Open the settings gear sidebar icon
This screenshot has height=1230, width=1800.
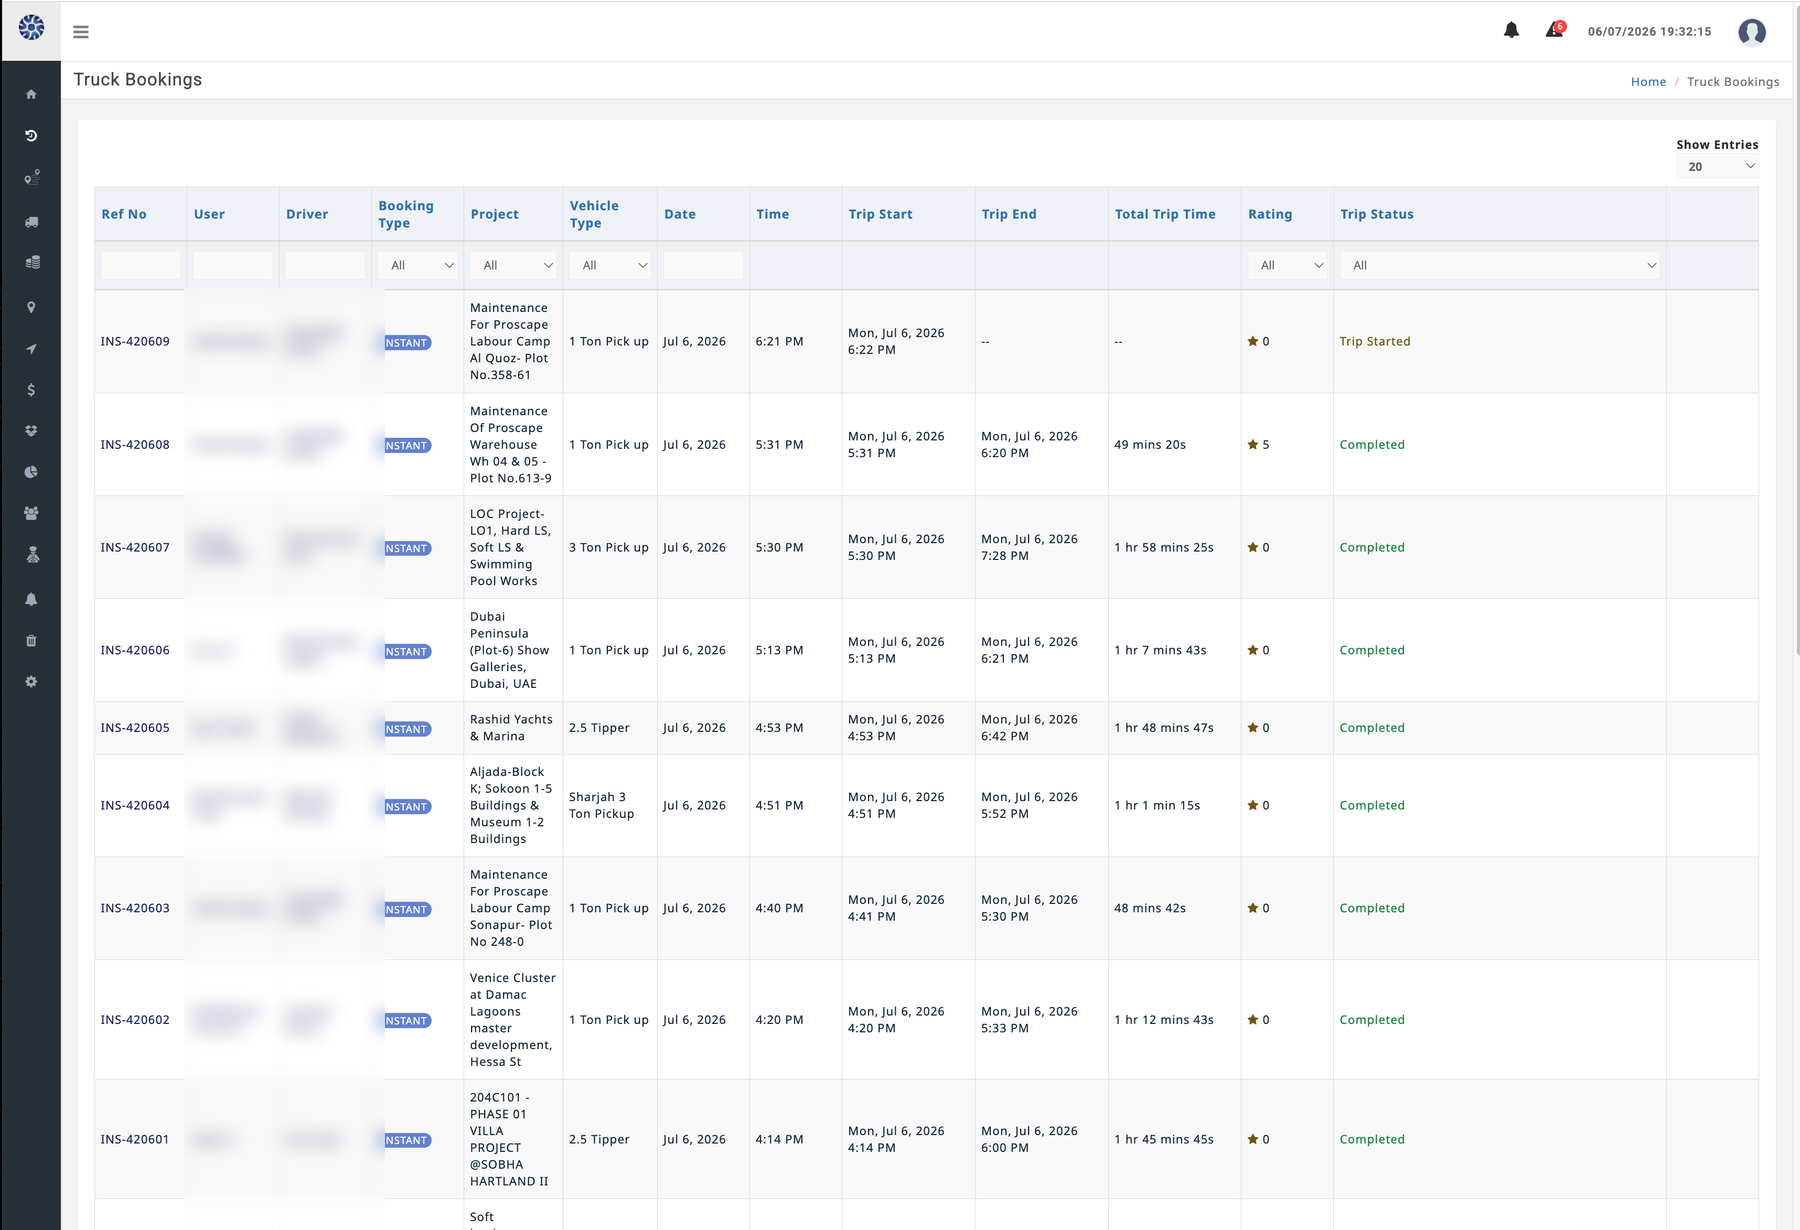click(31, 682)
